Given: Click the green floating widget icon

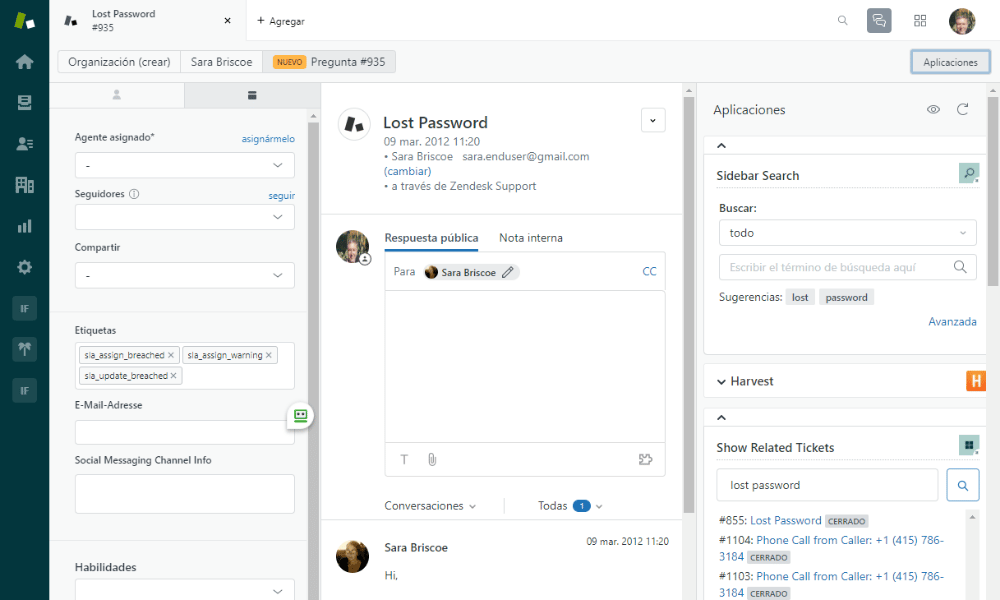Looking at the screenshot, I should click(x=300, y=416).
